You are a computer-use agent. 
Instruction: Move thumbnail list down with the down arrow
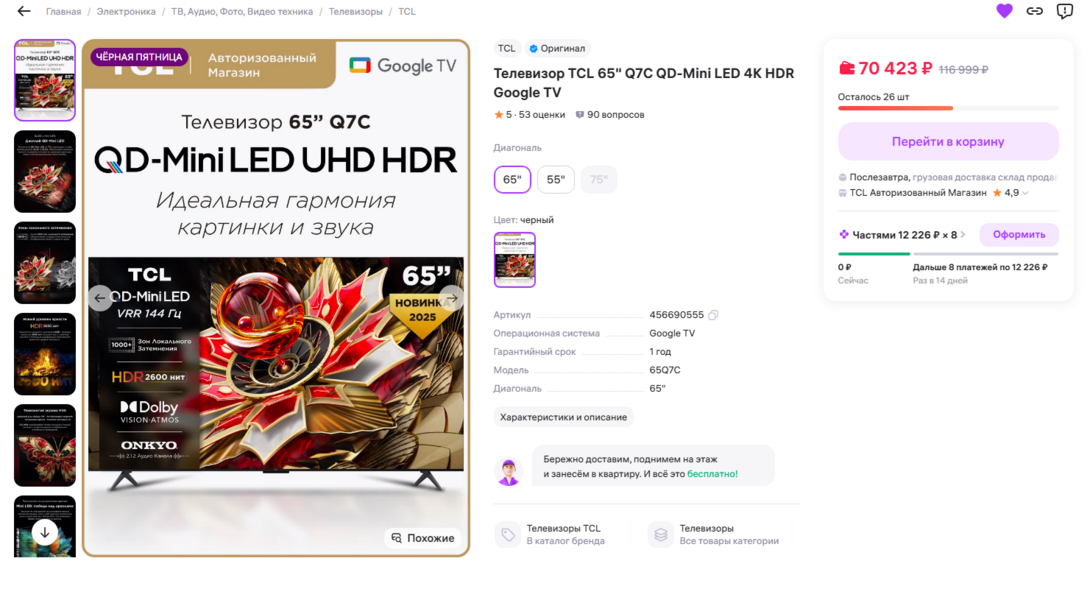(x=44, y=533)
